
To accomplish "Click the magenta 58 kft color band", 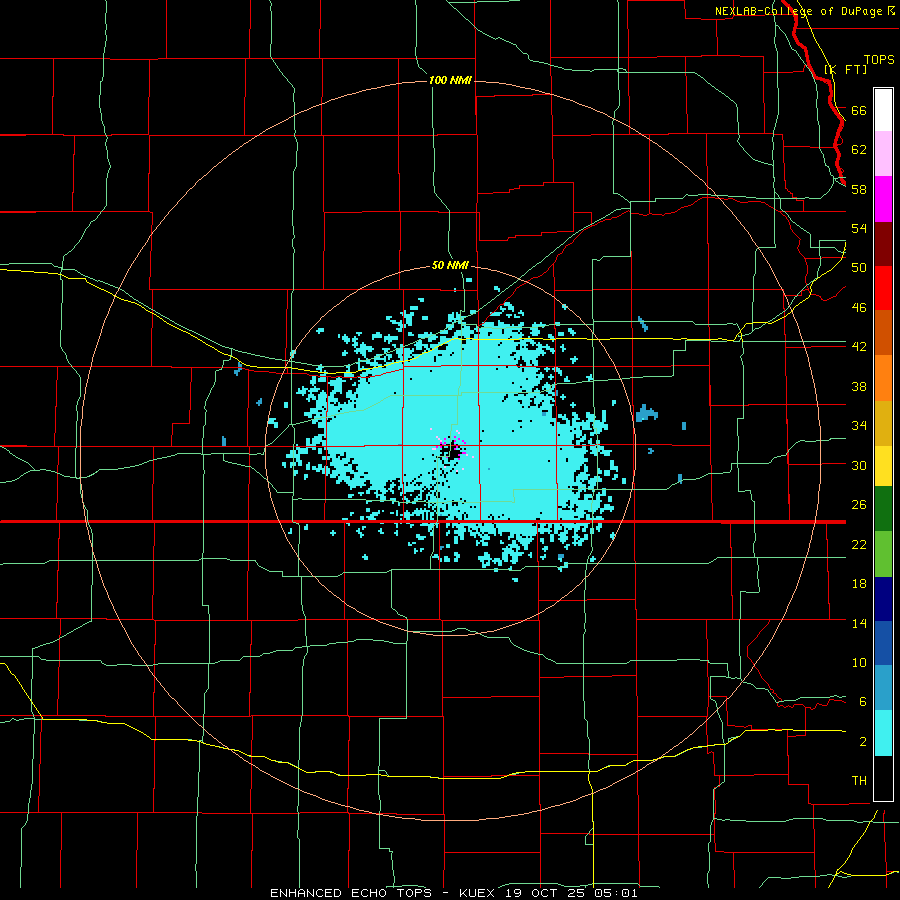I will [x=883, y=199].
